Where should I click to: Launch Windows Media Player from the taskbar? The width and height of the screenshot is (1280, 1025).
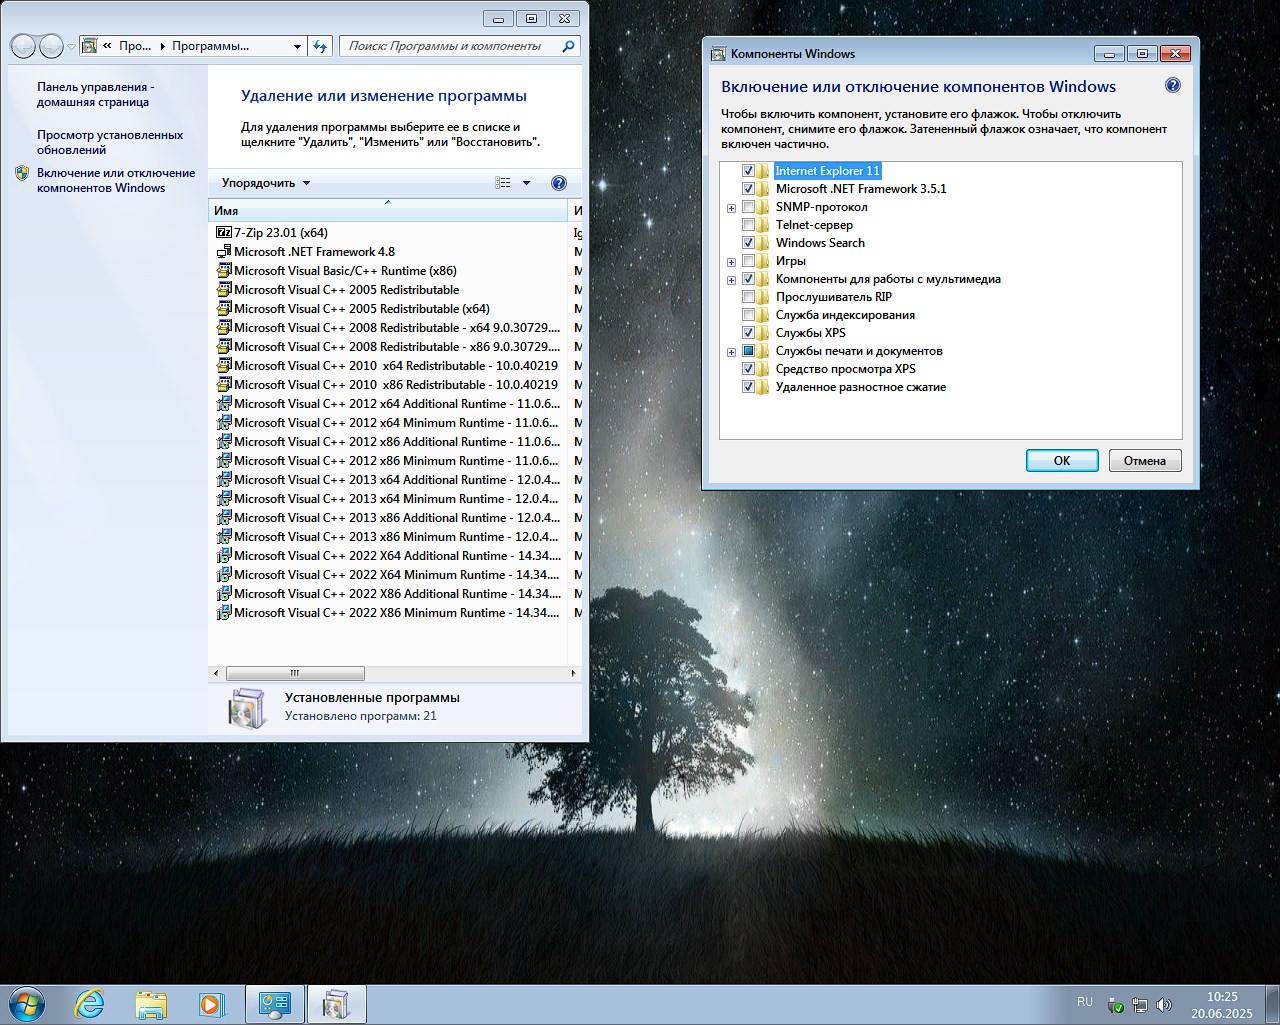(x=212, y=1004)
